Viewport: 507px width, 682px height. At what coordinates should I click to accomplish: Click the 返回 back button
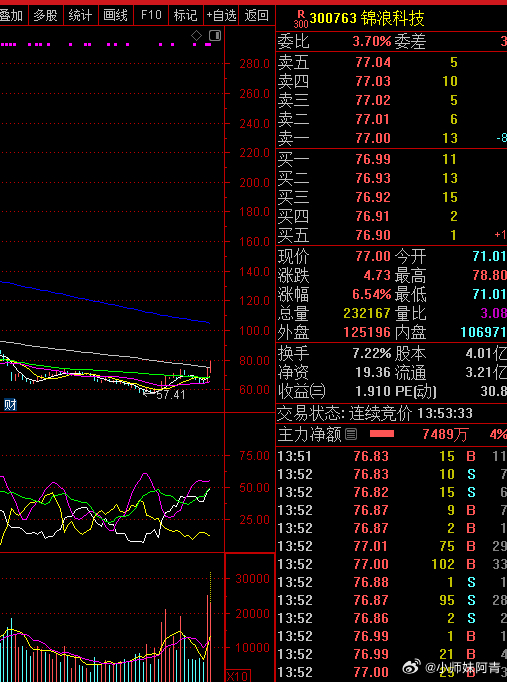257,16
